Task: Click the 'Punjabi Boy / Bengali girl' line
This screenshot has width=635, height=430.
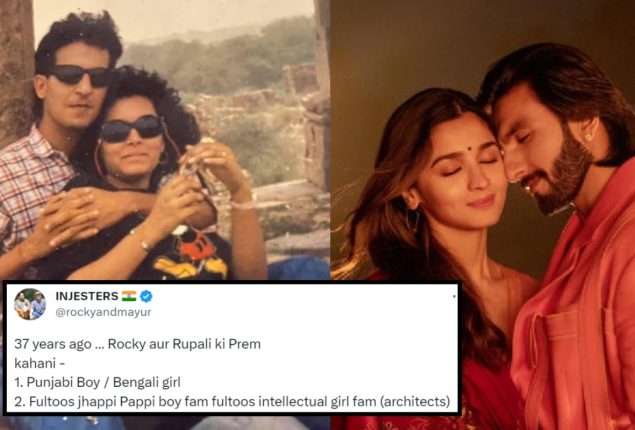Action: [97, 382]
